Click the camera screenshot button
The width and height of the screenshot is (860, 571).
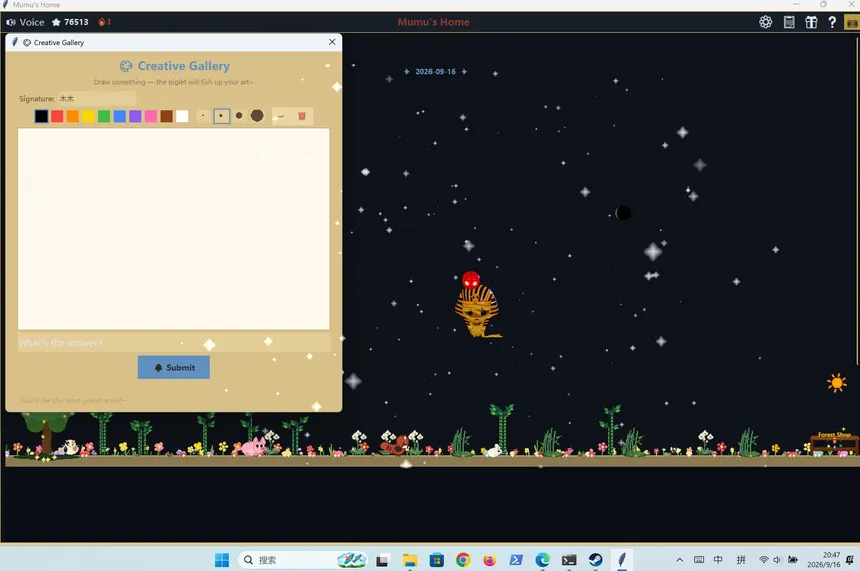pyautogui.click(x=852, y=22)
